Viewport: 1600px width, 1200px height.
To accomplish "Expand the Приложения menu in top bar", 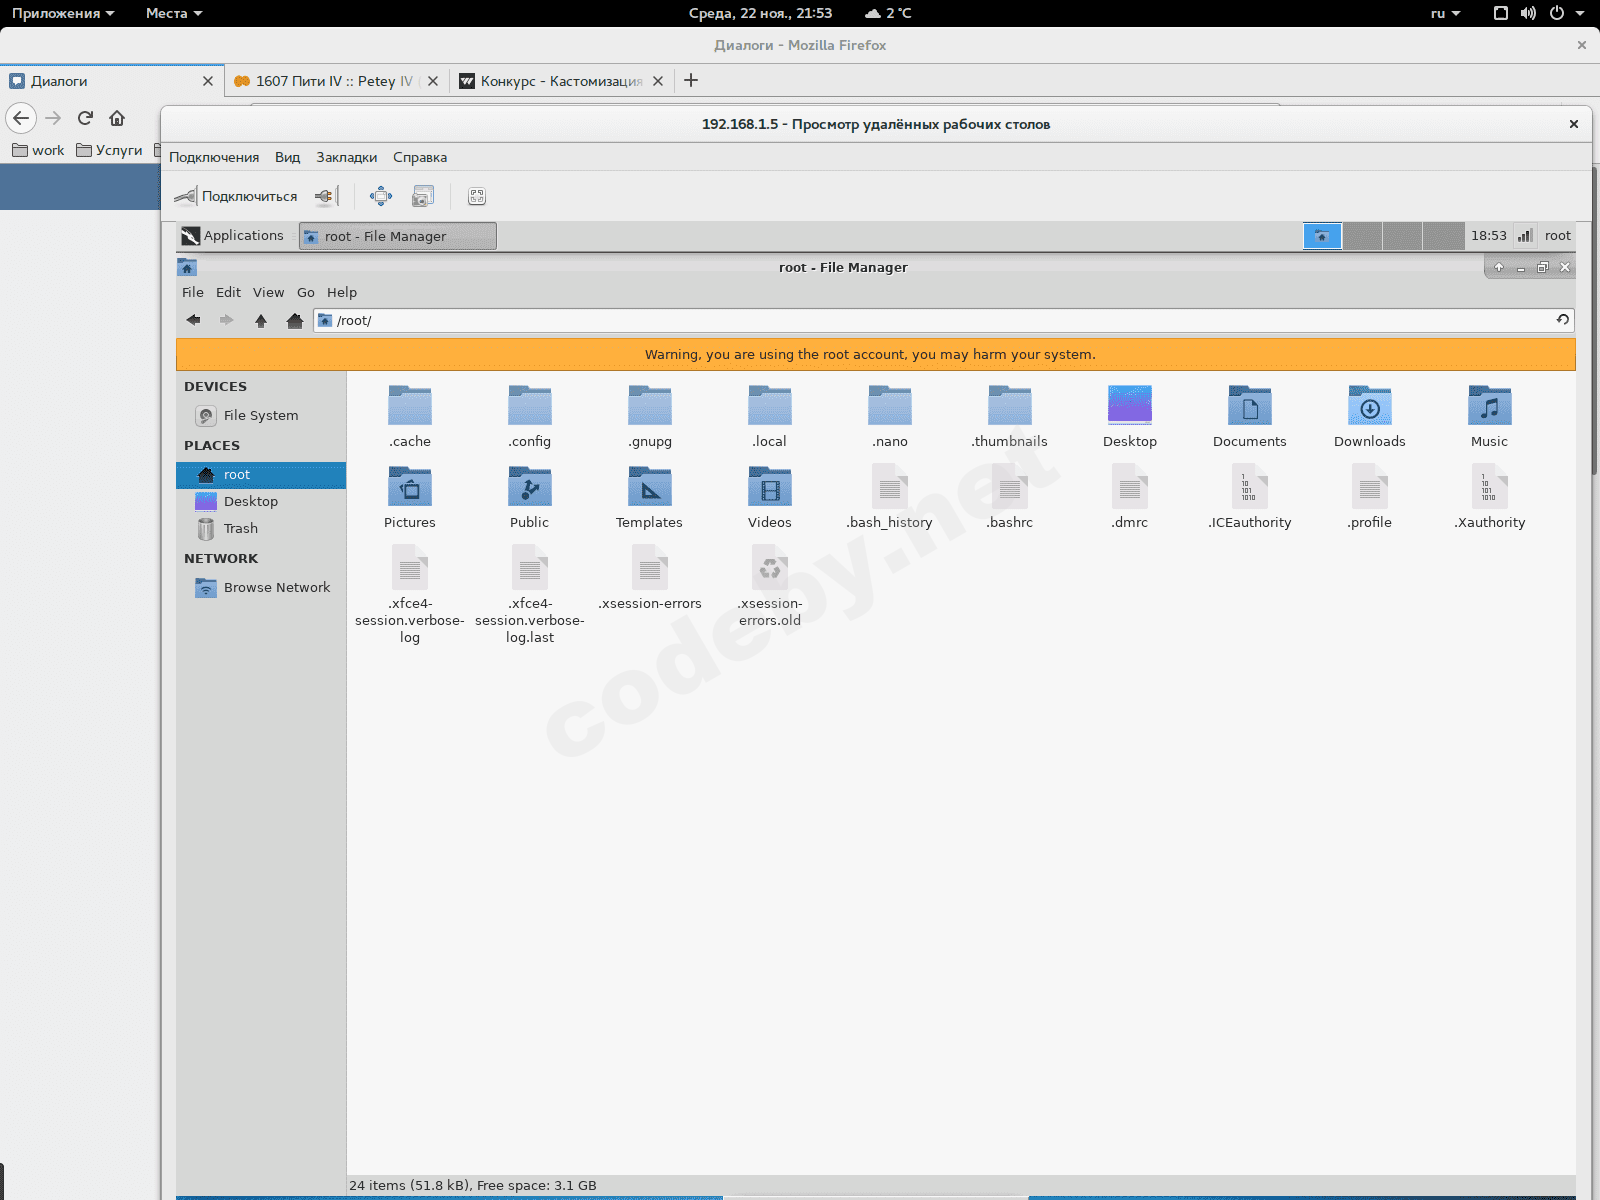I will 63,13.
